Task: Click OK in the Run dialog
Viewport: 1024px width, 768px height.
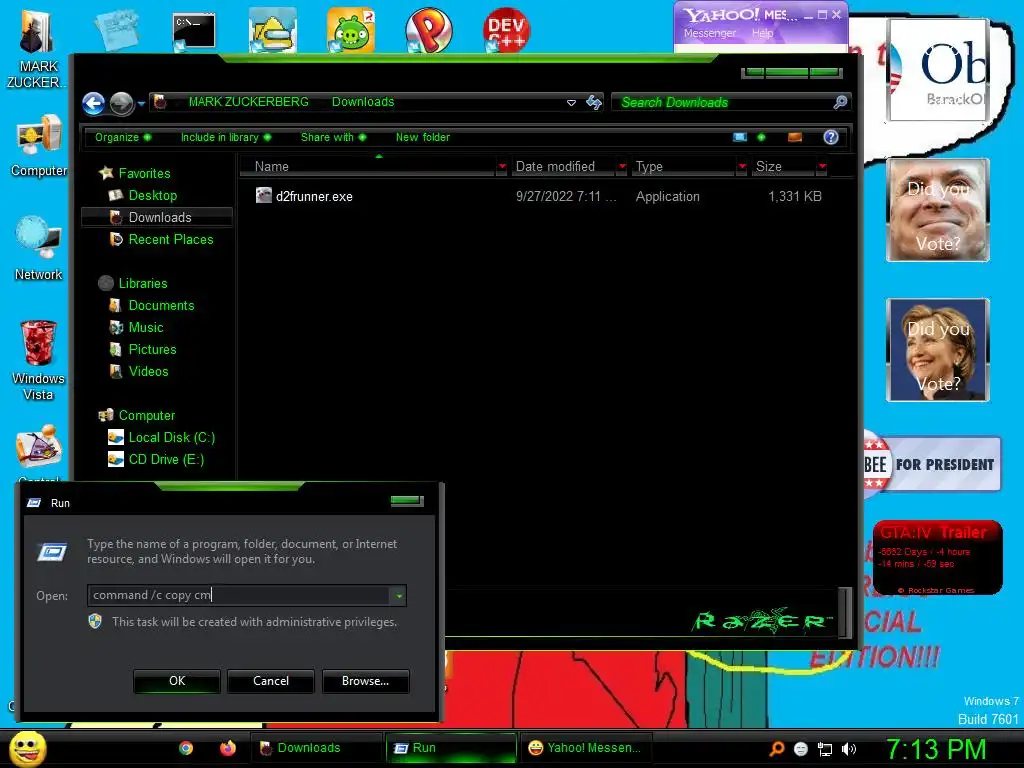Action: [x=177, y=680]
